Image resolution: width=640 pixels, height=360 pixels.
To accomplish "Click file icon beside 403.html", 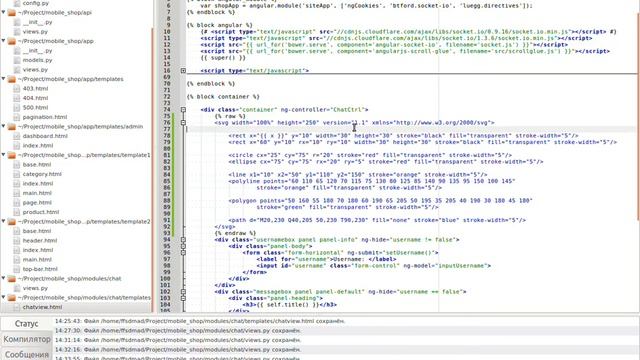I will (x=17, y=89).
